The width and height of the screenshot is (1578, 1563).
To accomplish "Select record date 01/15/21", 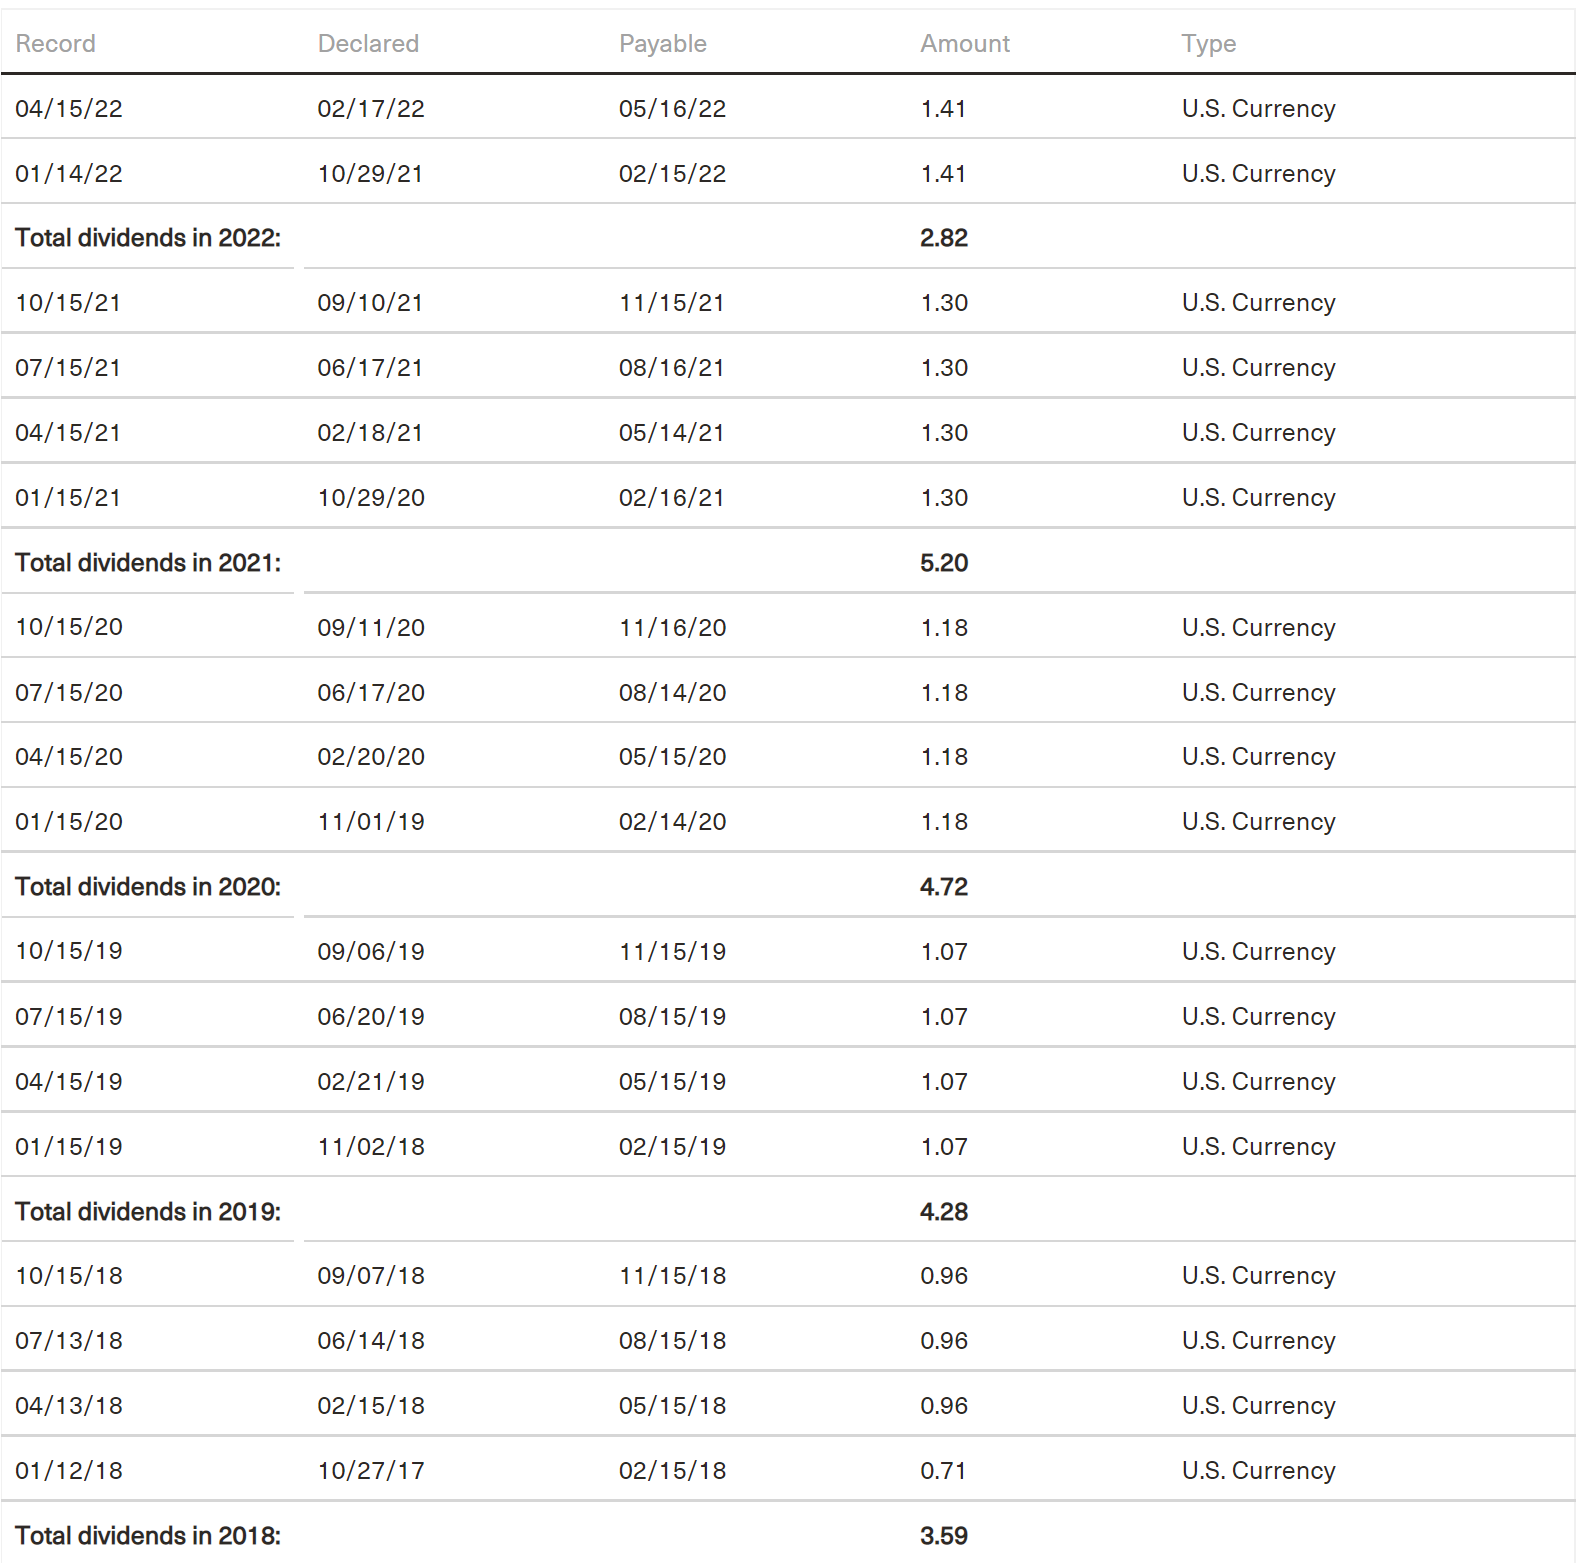I will pyautogui.click(x=69, y=498).
